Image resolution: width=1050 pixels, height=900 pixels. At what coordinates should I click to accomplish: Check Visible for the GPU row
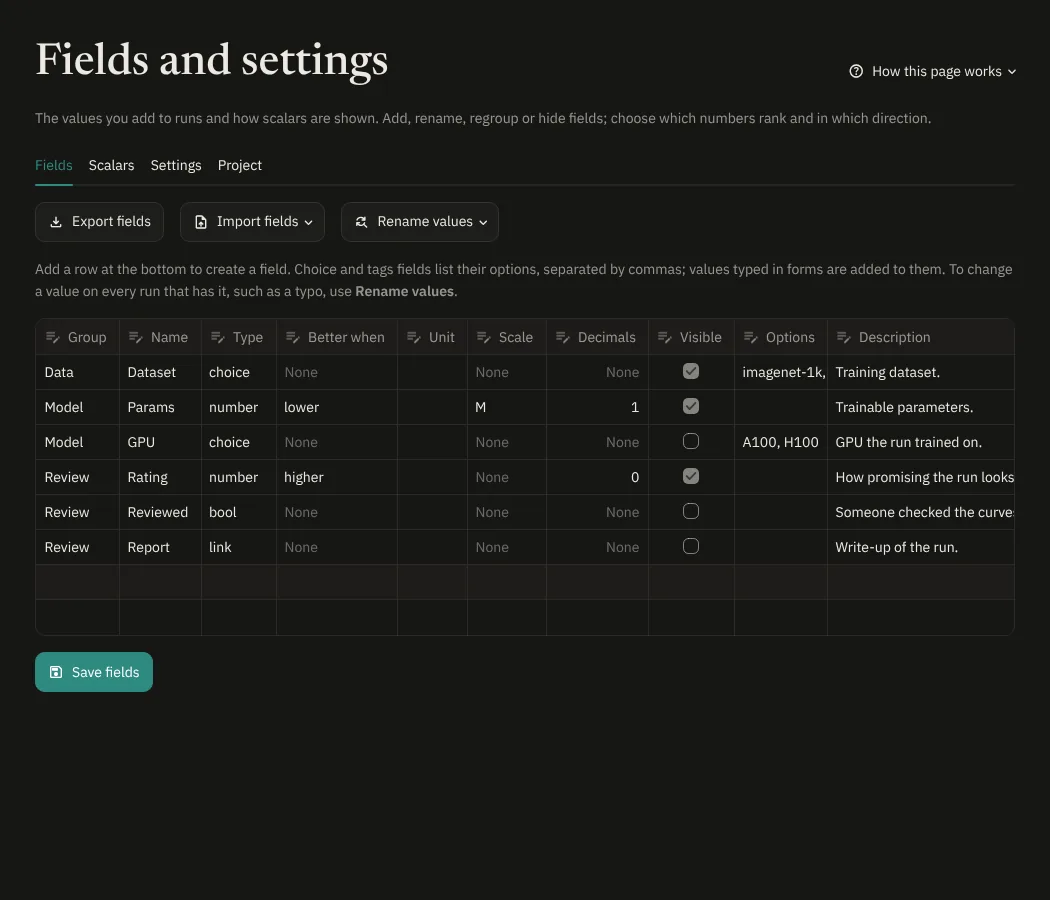point(691,441)
